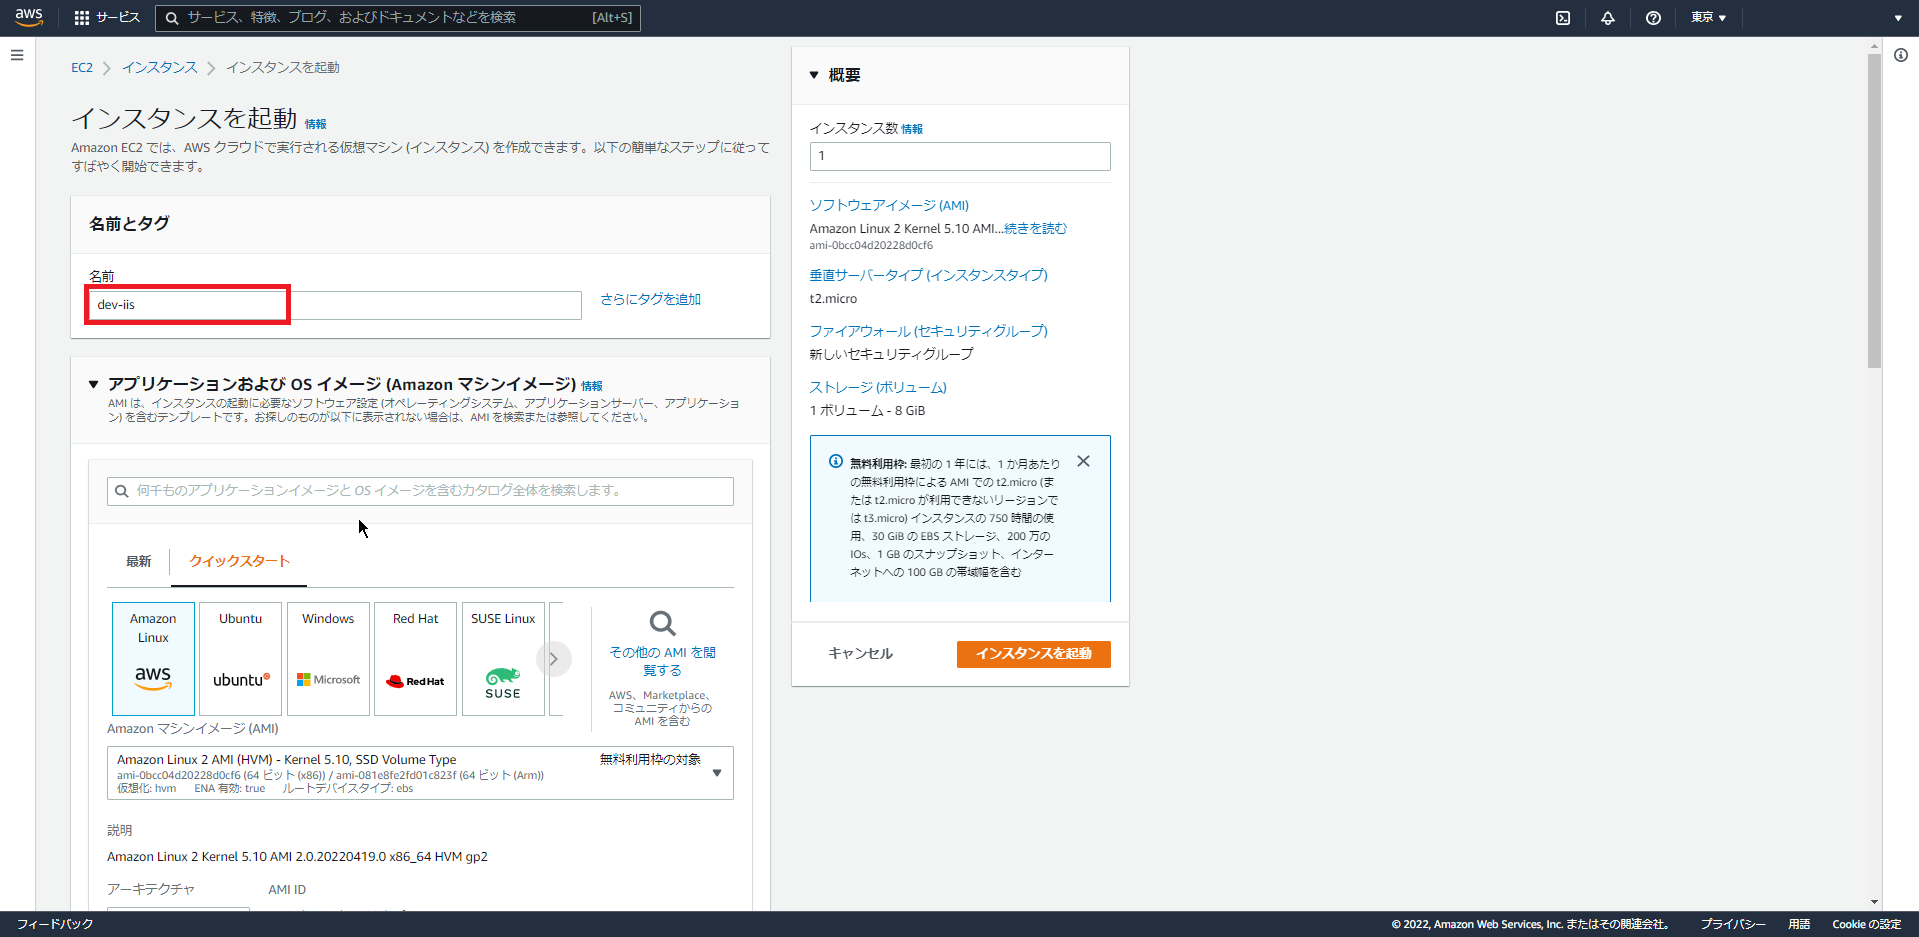Open the account menu at top right
This screenshot has width=1919, height=937.
pos(1897,17)
